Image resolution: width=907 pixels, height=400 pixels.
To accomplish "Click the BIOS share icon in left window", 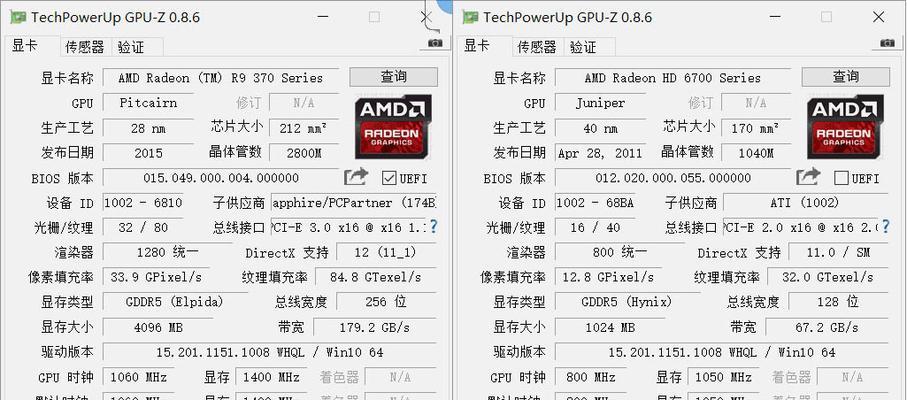I will pos(356,177).
